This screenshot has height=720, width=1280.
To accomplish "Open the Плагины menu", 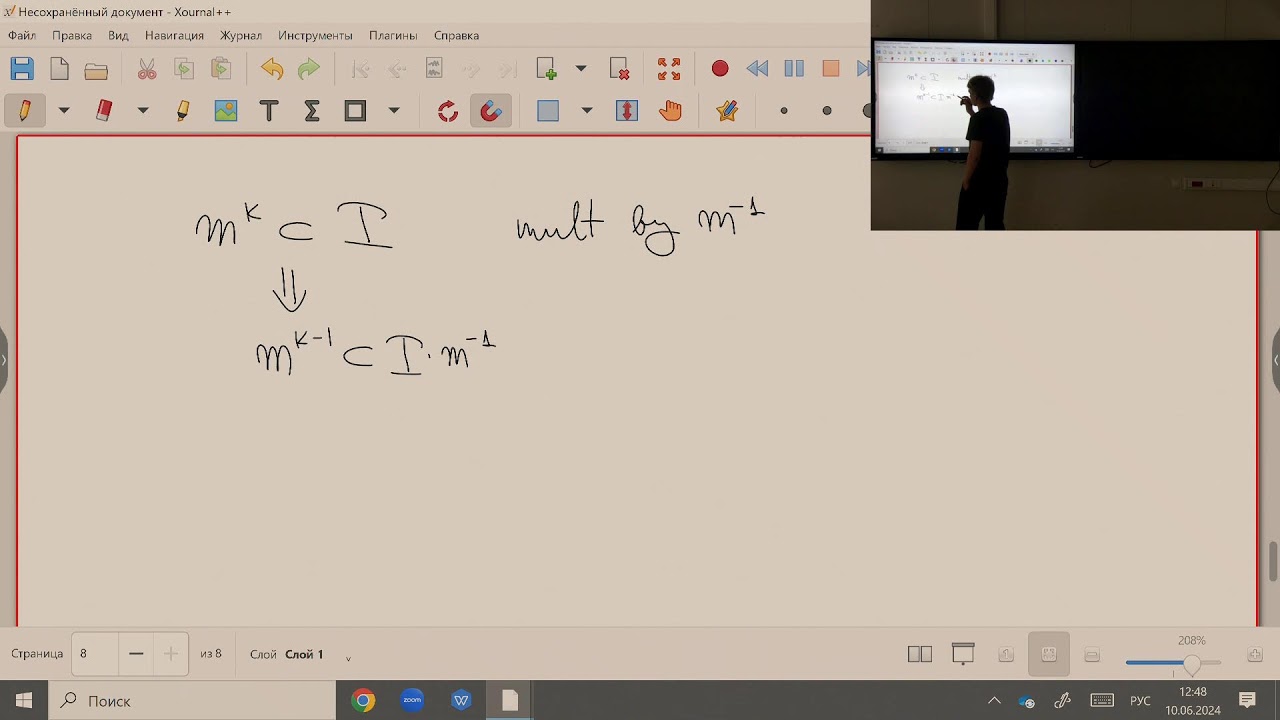I will coord(393,35).
